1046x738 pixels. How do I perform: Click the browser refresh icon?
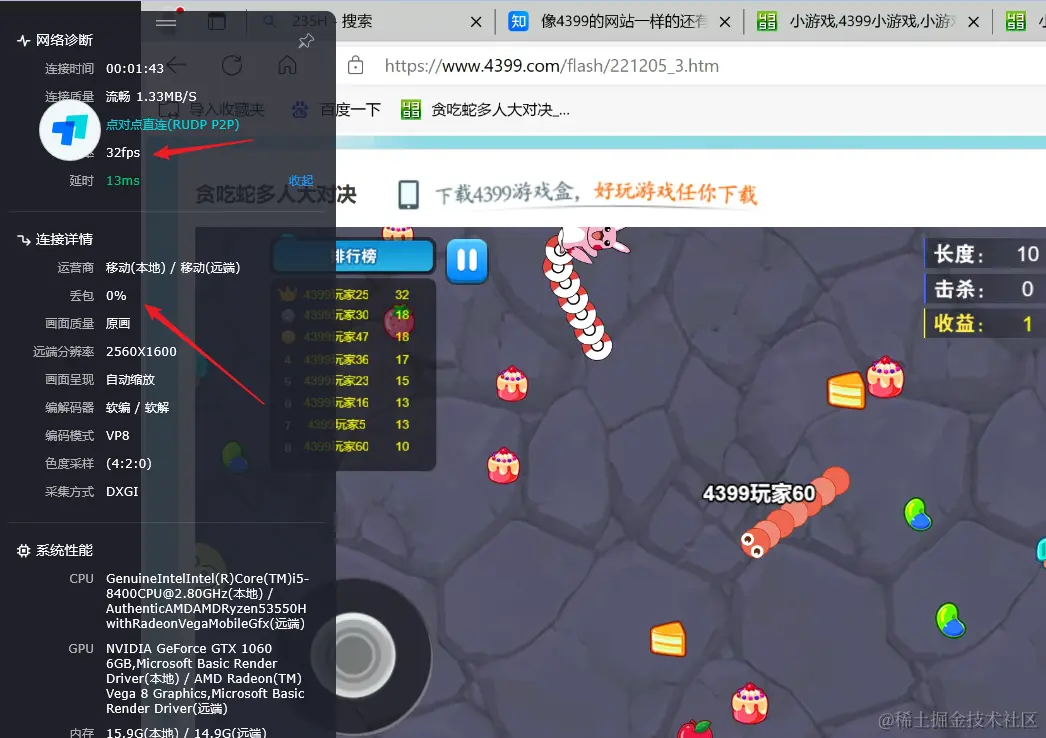tap(231, 65)
